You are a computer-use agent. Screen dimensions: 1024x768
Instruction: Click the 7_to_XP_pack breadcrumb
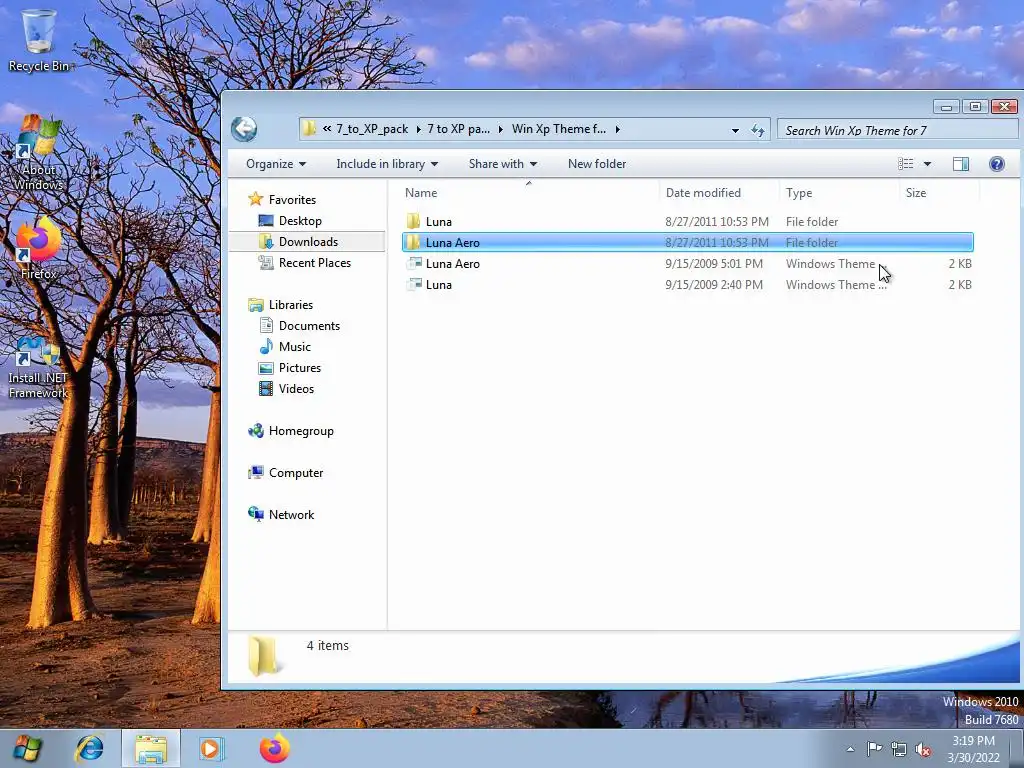pos(372,129)
